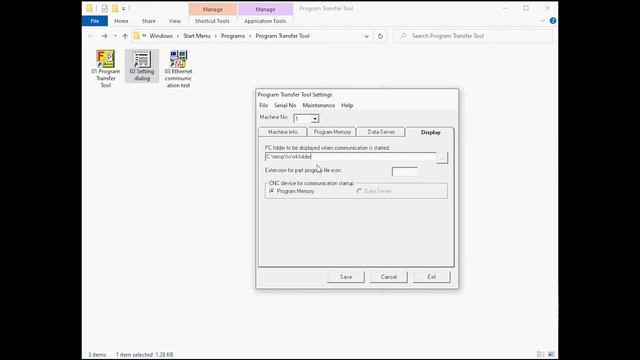Select Data Server radio button
640x360 pixels.
(x=359, y=191)
